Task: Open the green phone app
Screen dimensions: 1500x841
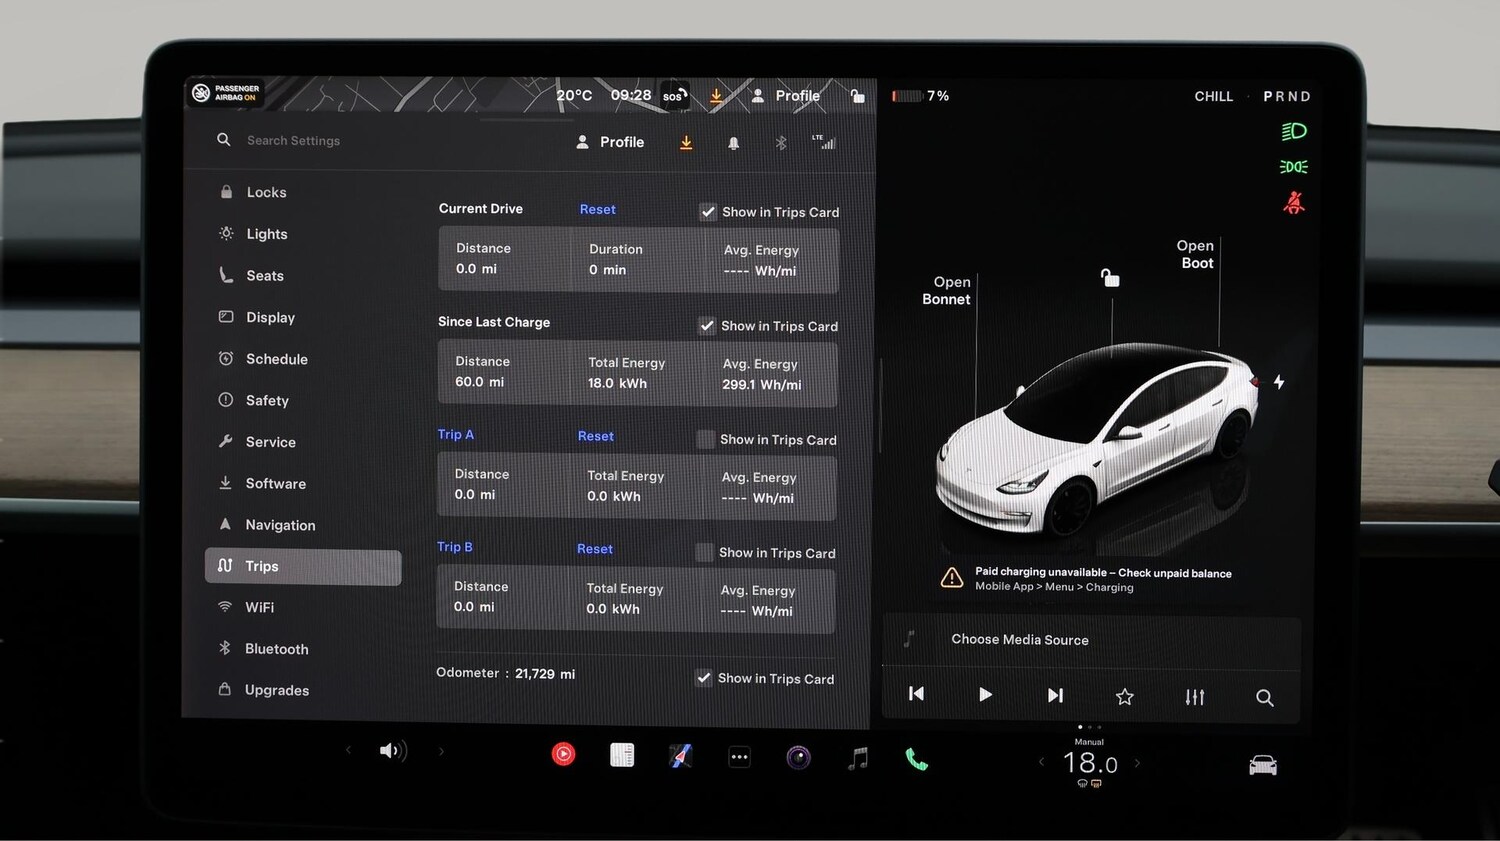Action: (916, 760)
